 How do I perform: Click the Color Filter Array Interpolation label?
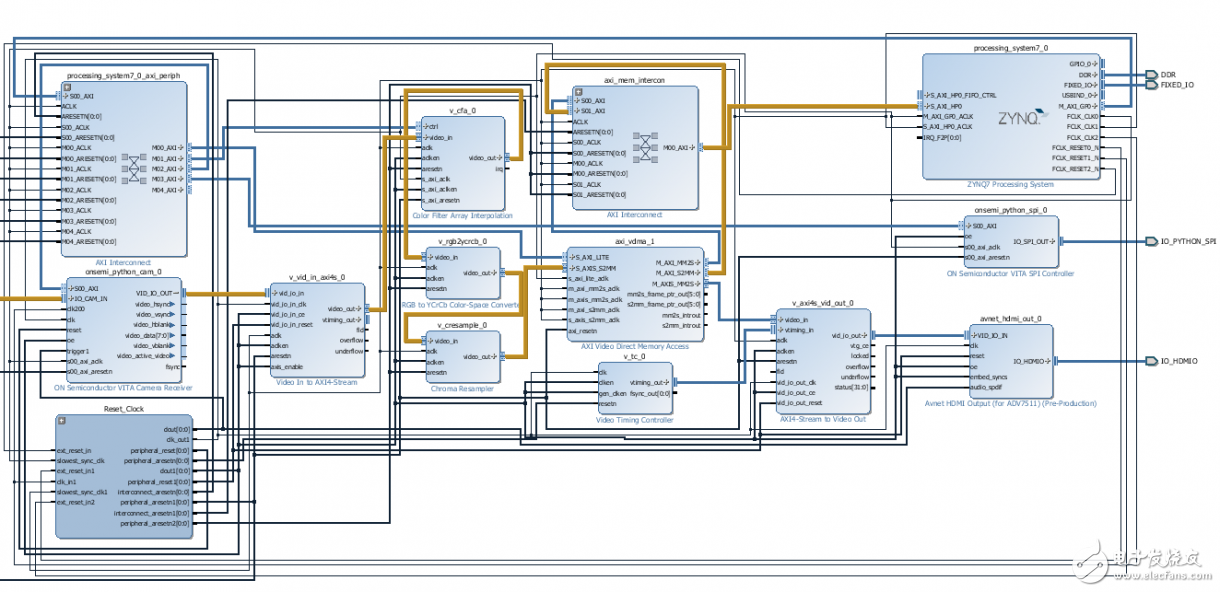[x=462, y=215]
